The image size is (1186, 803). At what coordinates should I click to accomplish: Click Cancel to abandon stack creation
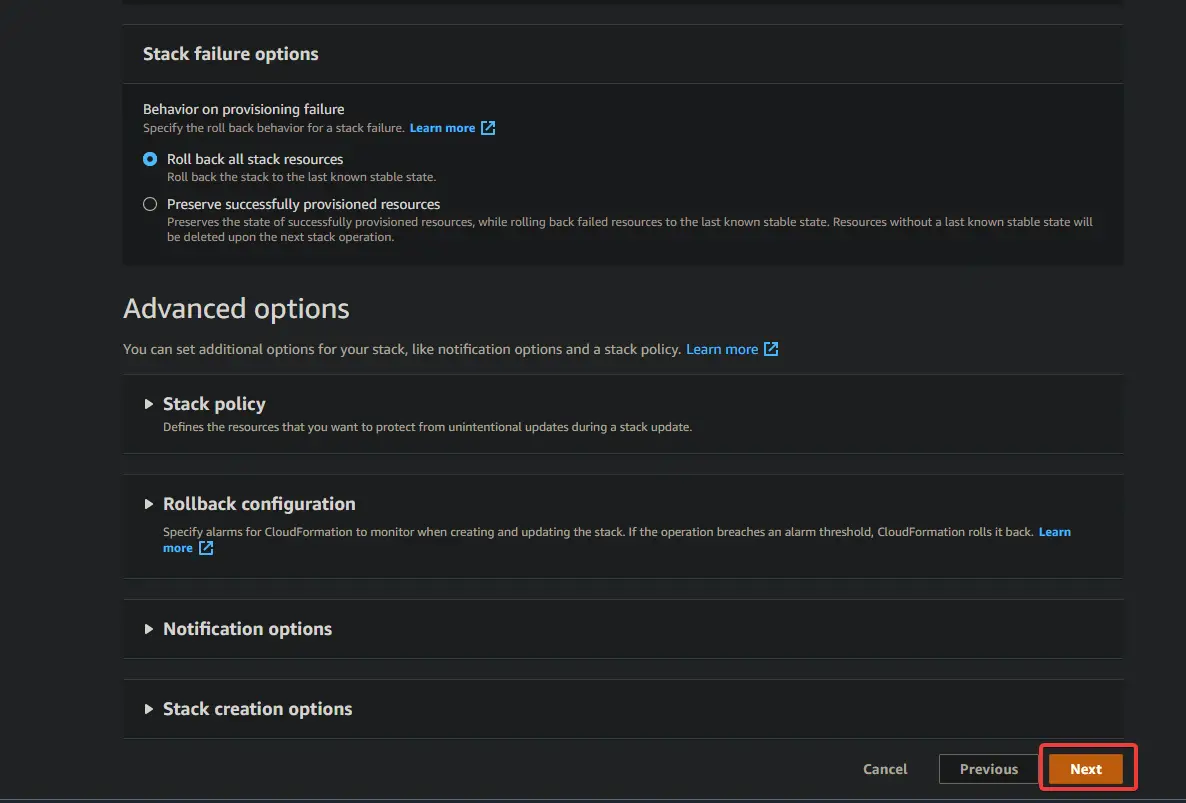(x=884, y=768)
